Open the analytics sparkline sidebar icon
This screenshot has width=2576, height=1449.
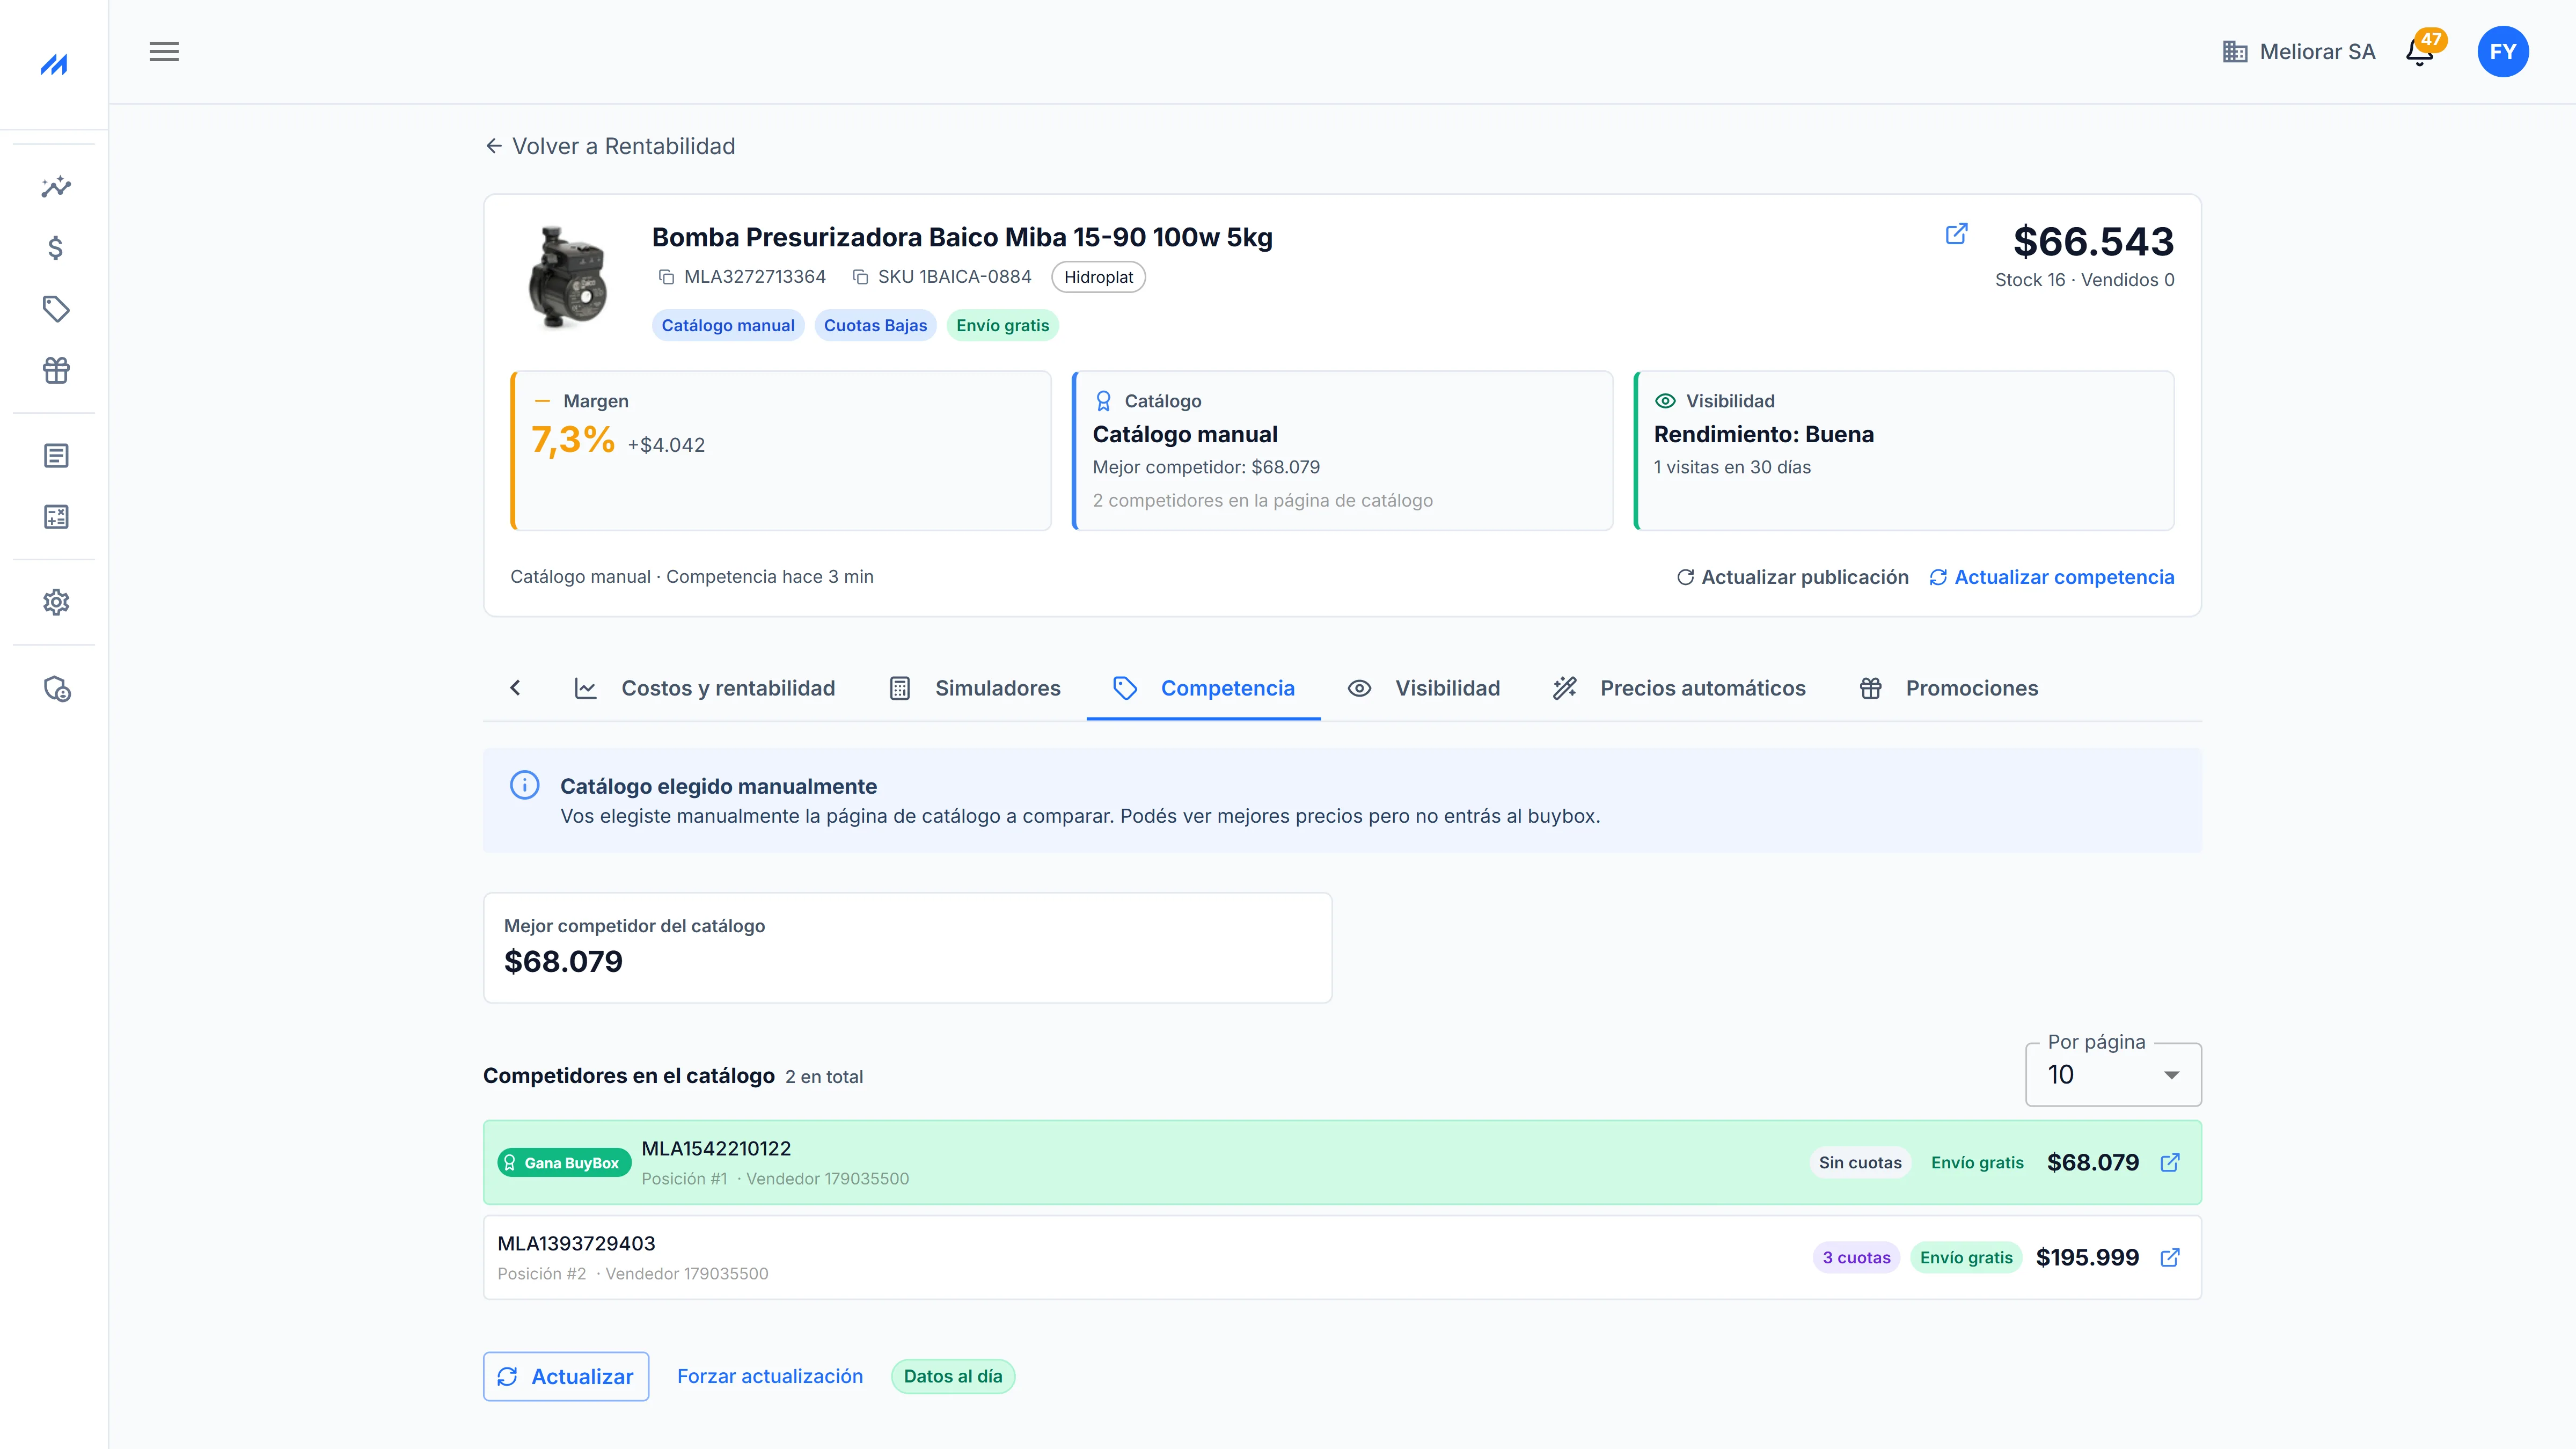click(x=56, y=186)
